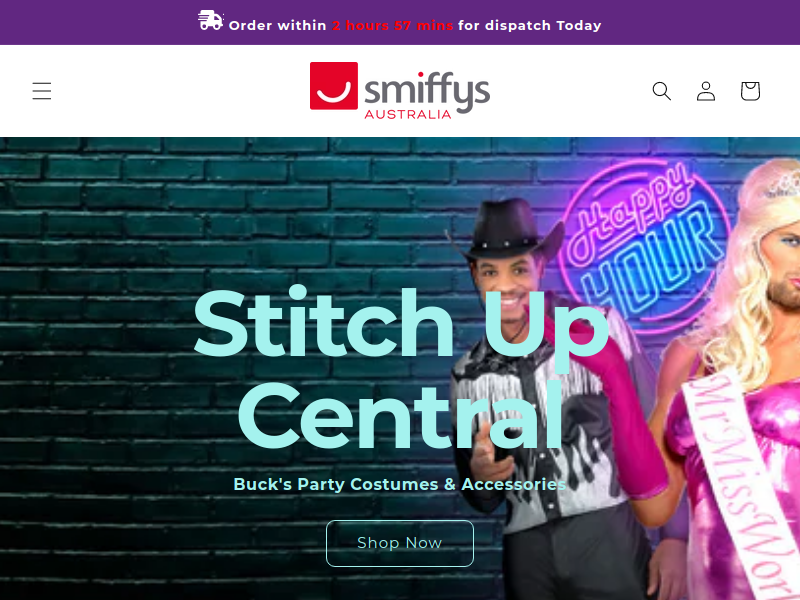Image resolution: width=800 pixels, height=600 pixels.
Task: View the shopping cart bag icon
Action: pos(751,91)
